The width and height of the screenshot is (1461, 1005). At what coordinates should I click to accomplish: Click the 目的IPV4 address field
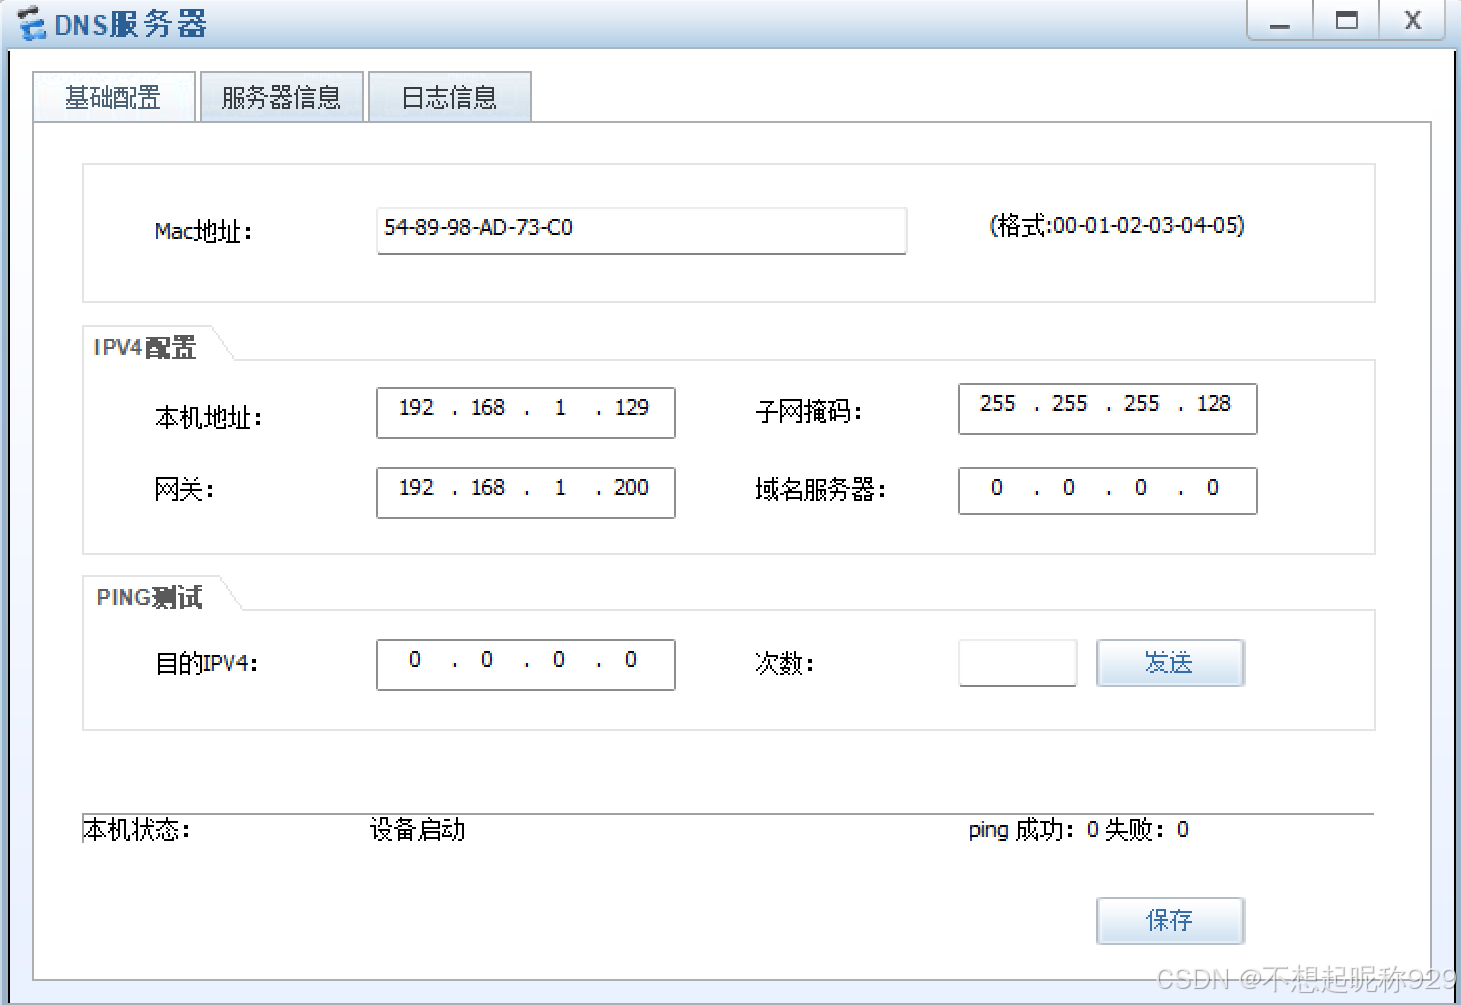coord(526,665)
